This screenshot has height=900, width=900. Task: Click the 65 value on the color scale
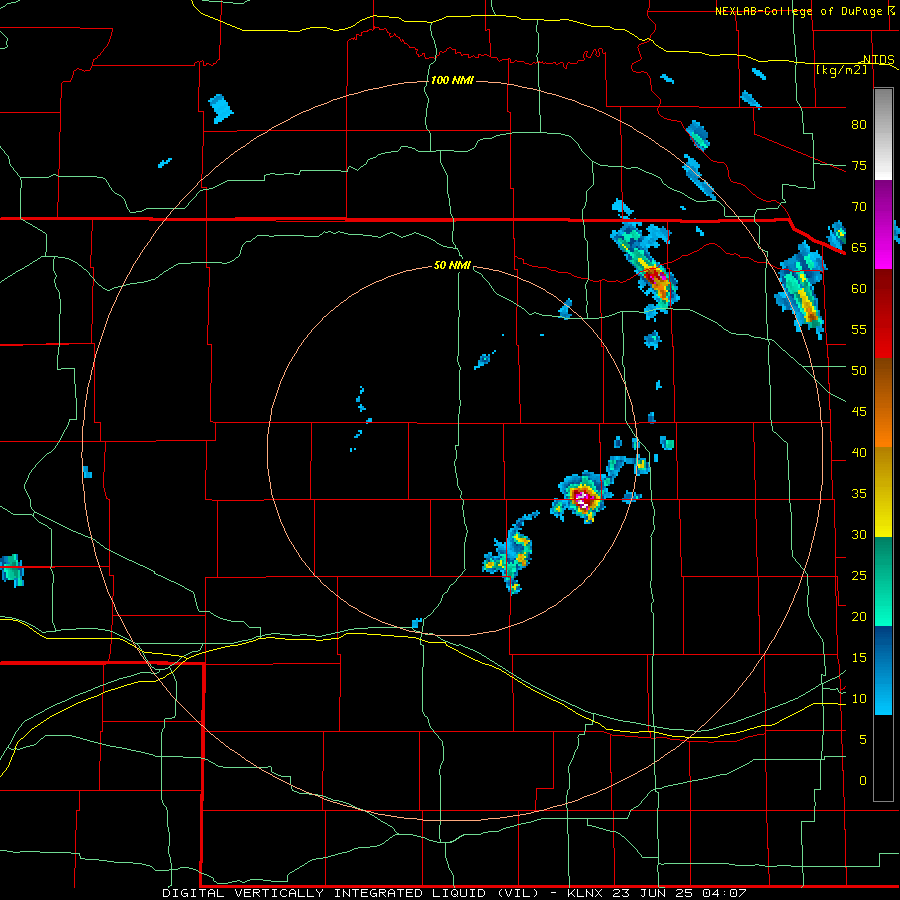point(859,247)
